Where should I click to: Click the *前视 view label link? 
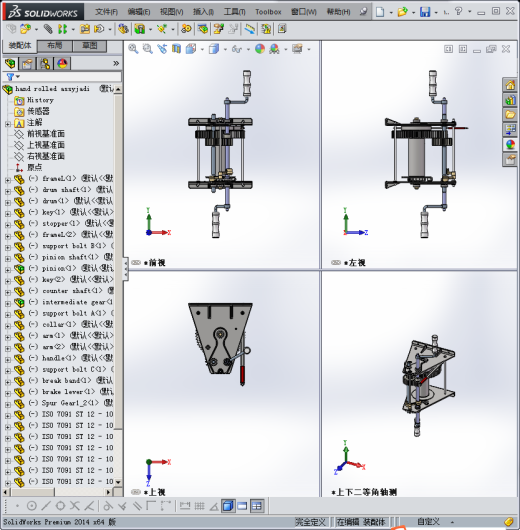[x=155, y=263]
